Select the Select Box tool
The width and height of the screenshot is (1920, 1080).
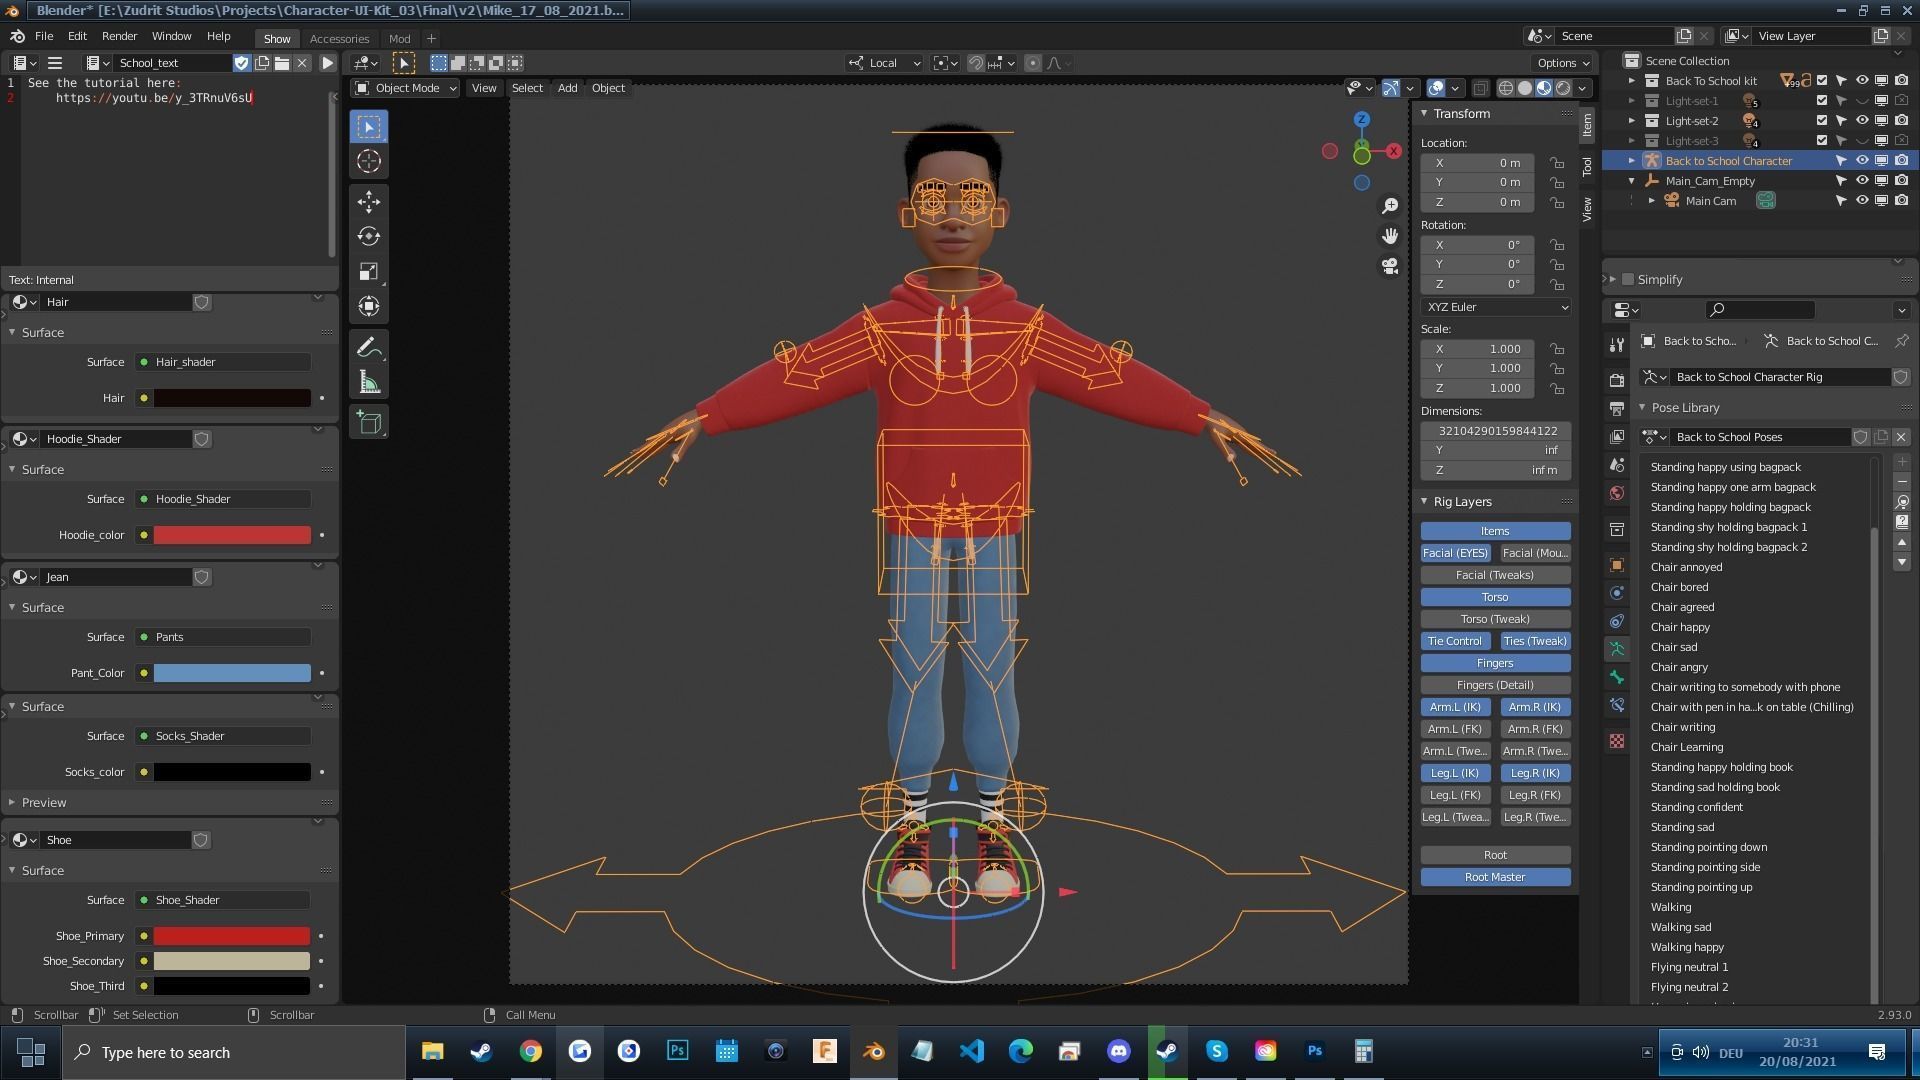coord(369,127)
